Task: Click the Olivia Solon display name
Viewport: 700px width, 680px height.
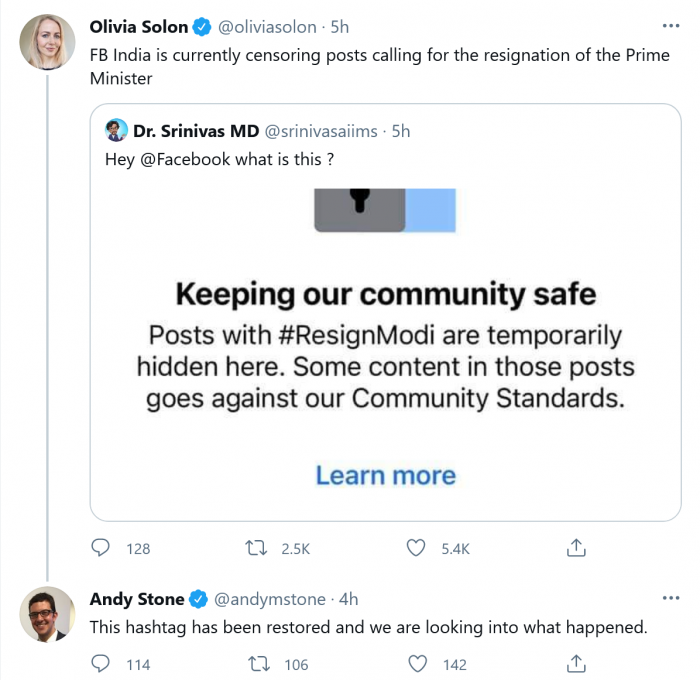Action: (139, 27)
